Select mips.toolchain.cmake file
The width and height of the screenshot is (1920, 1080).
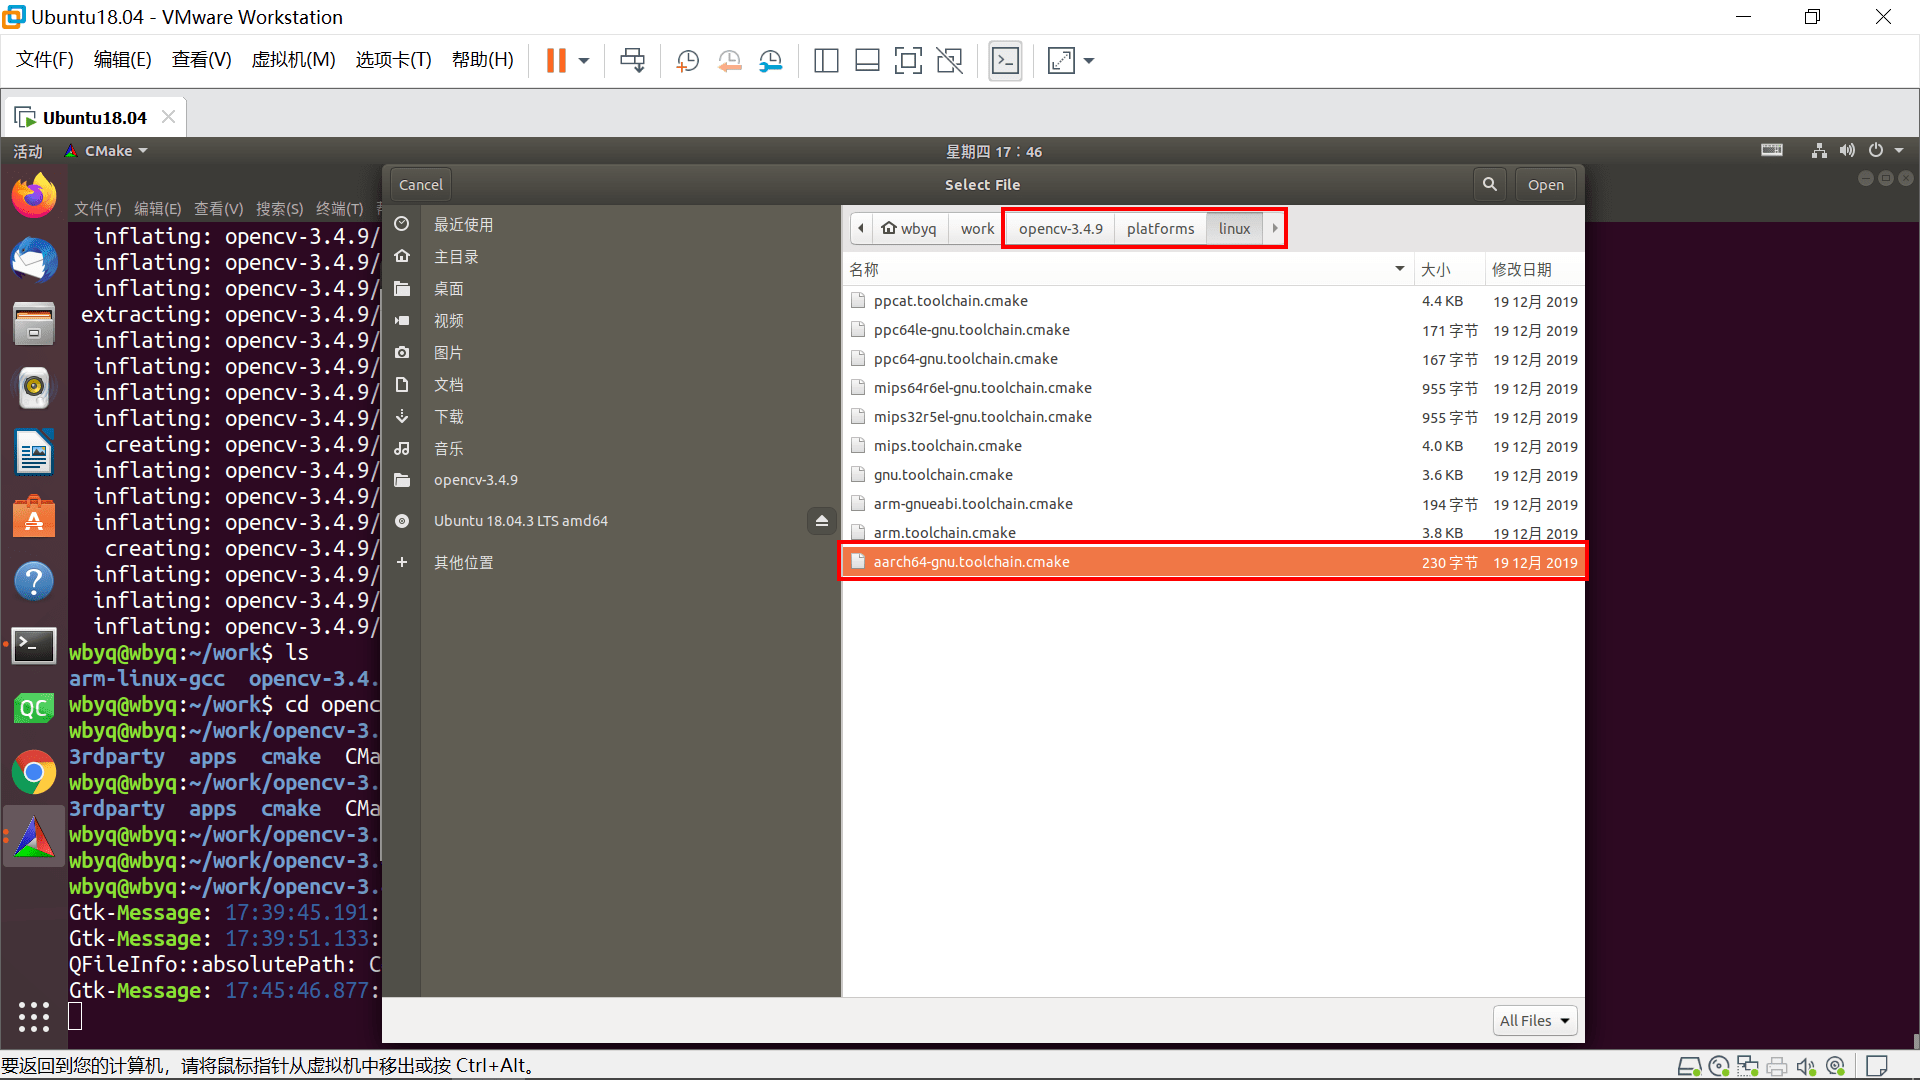[1213, 446]
